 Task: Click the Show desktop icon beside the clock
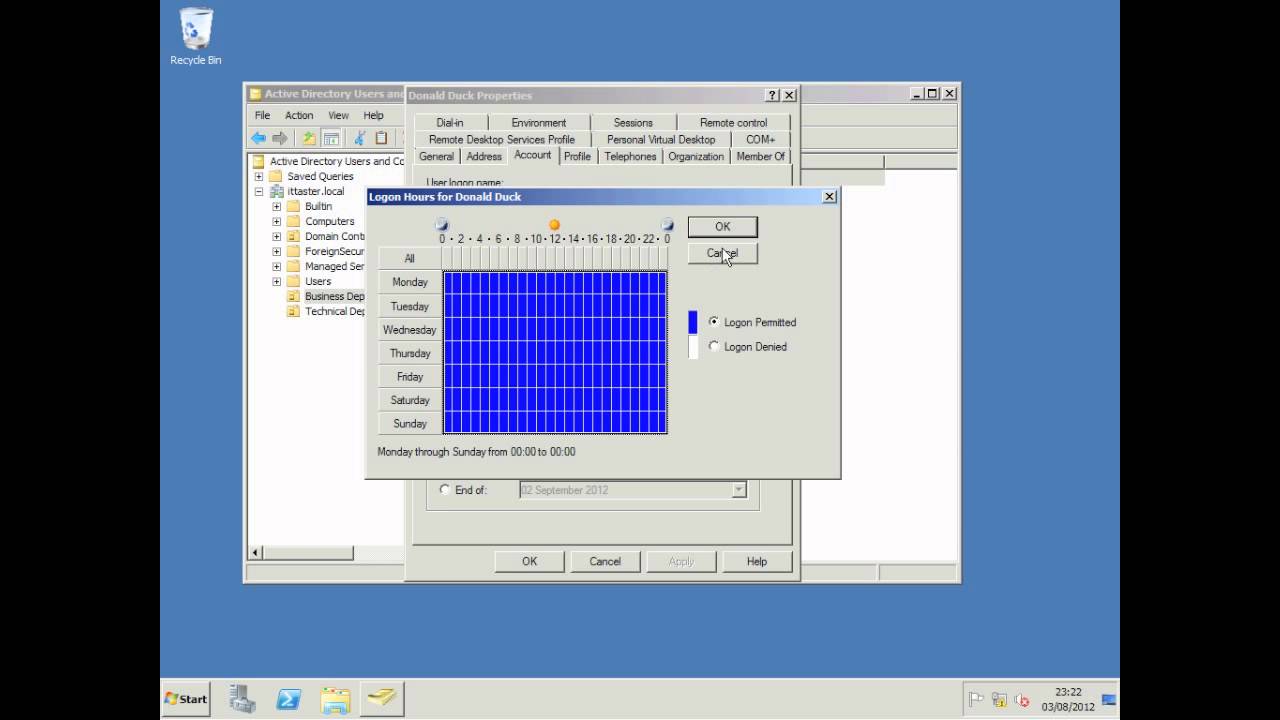click(1109, 699)
